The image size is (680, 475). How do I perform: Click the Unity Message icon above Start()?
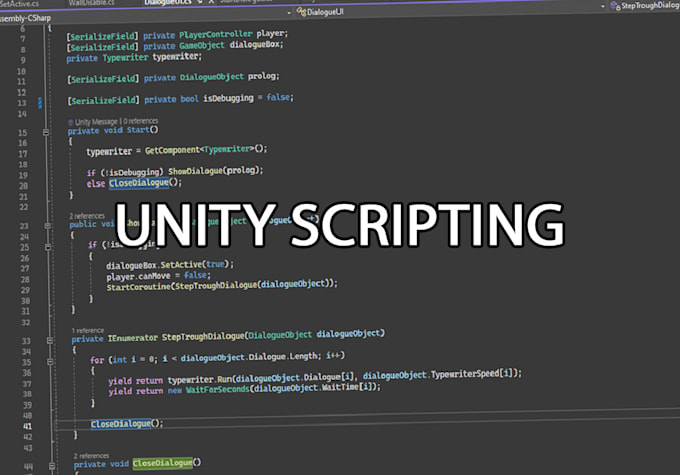[71, 122]
